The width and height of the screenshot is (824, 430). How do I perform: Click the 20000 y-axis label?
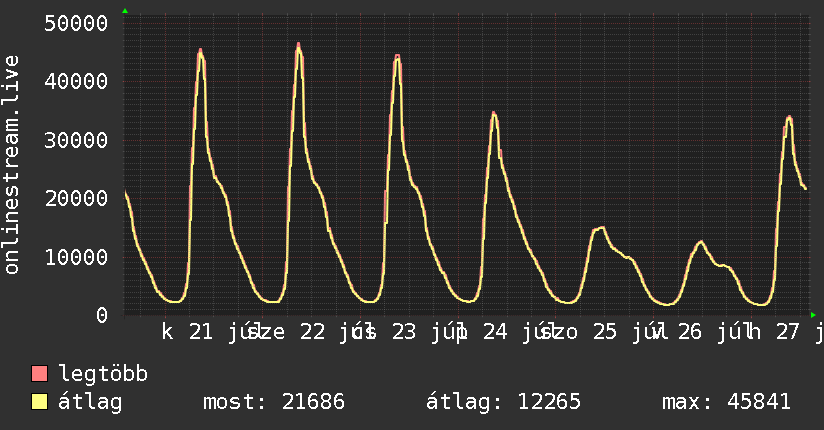tap(76, 199)
